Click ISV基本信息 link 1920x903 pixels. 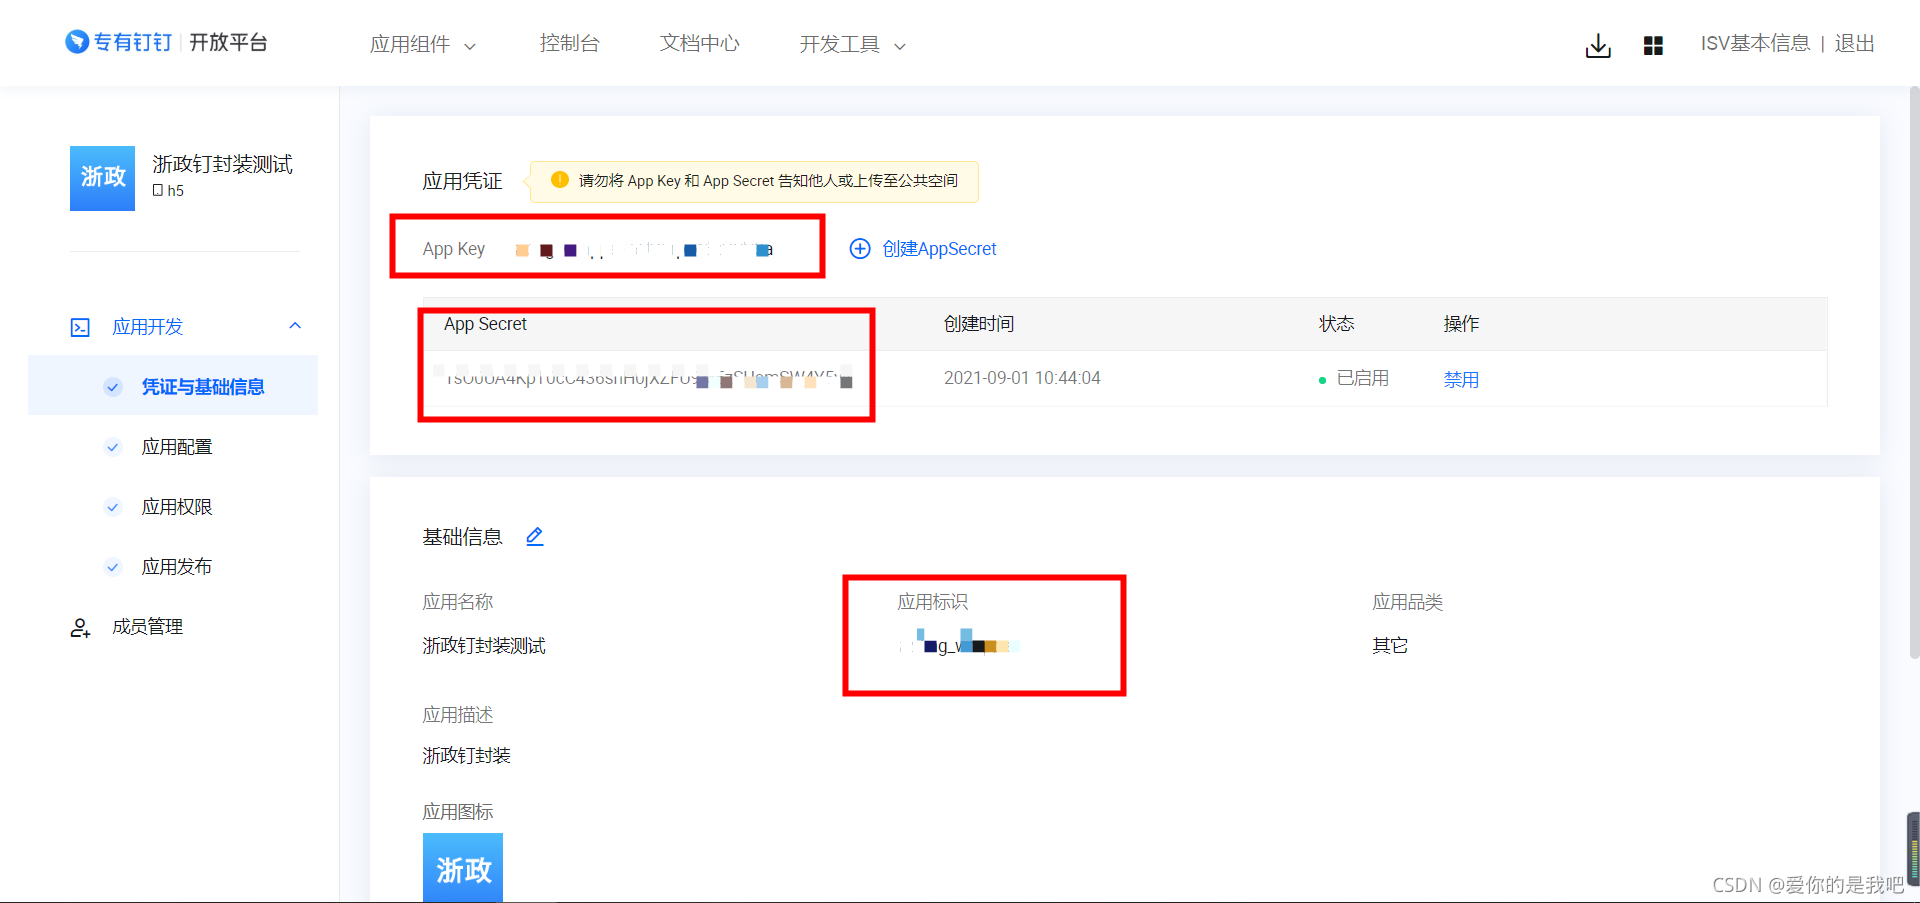coord(1755,43)
